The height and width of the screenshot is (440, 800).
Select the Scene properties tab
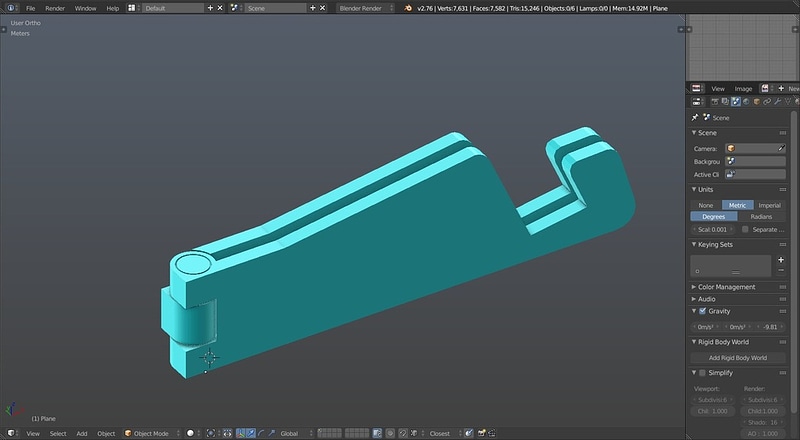click(736, 102)
